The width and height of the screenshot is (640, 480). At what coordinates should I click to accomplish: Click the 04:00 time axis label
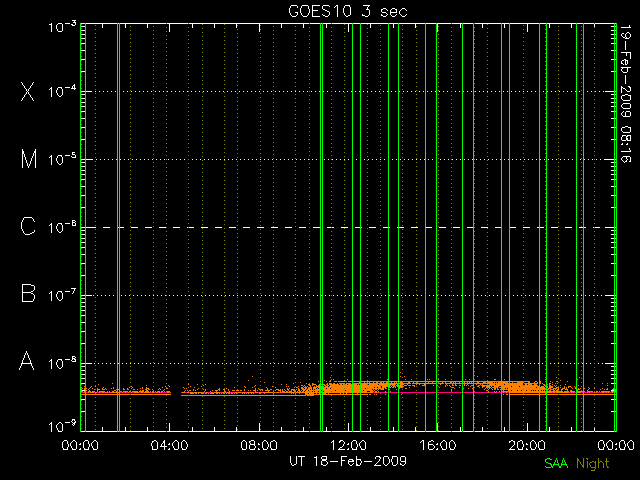tap(169, 445)
